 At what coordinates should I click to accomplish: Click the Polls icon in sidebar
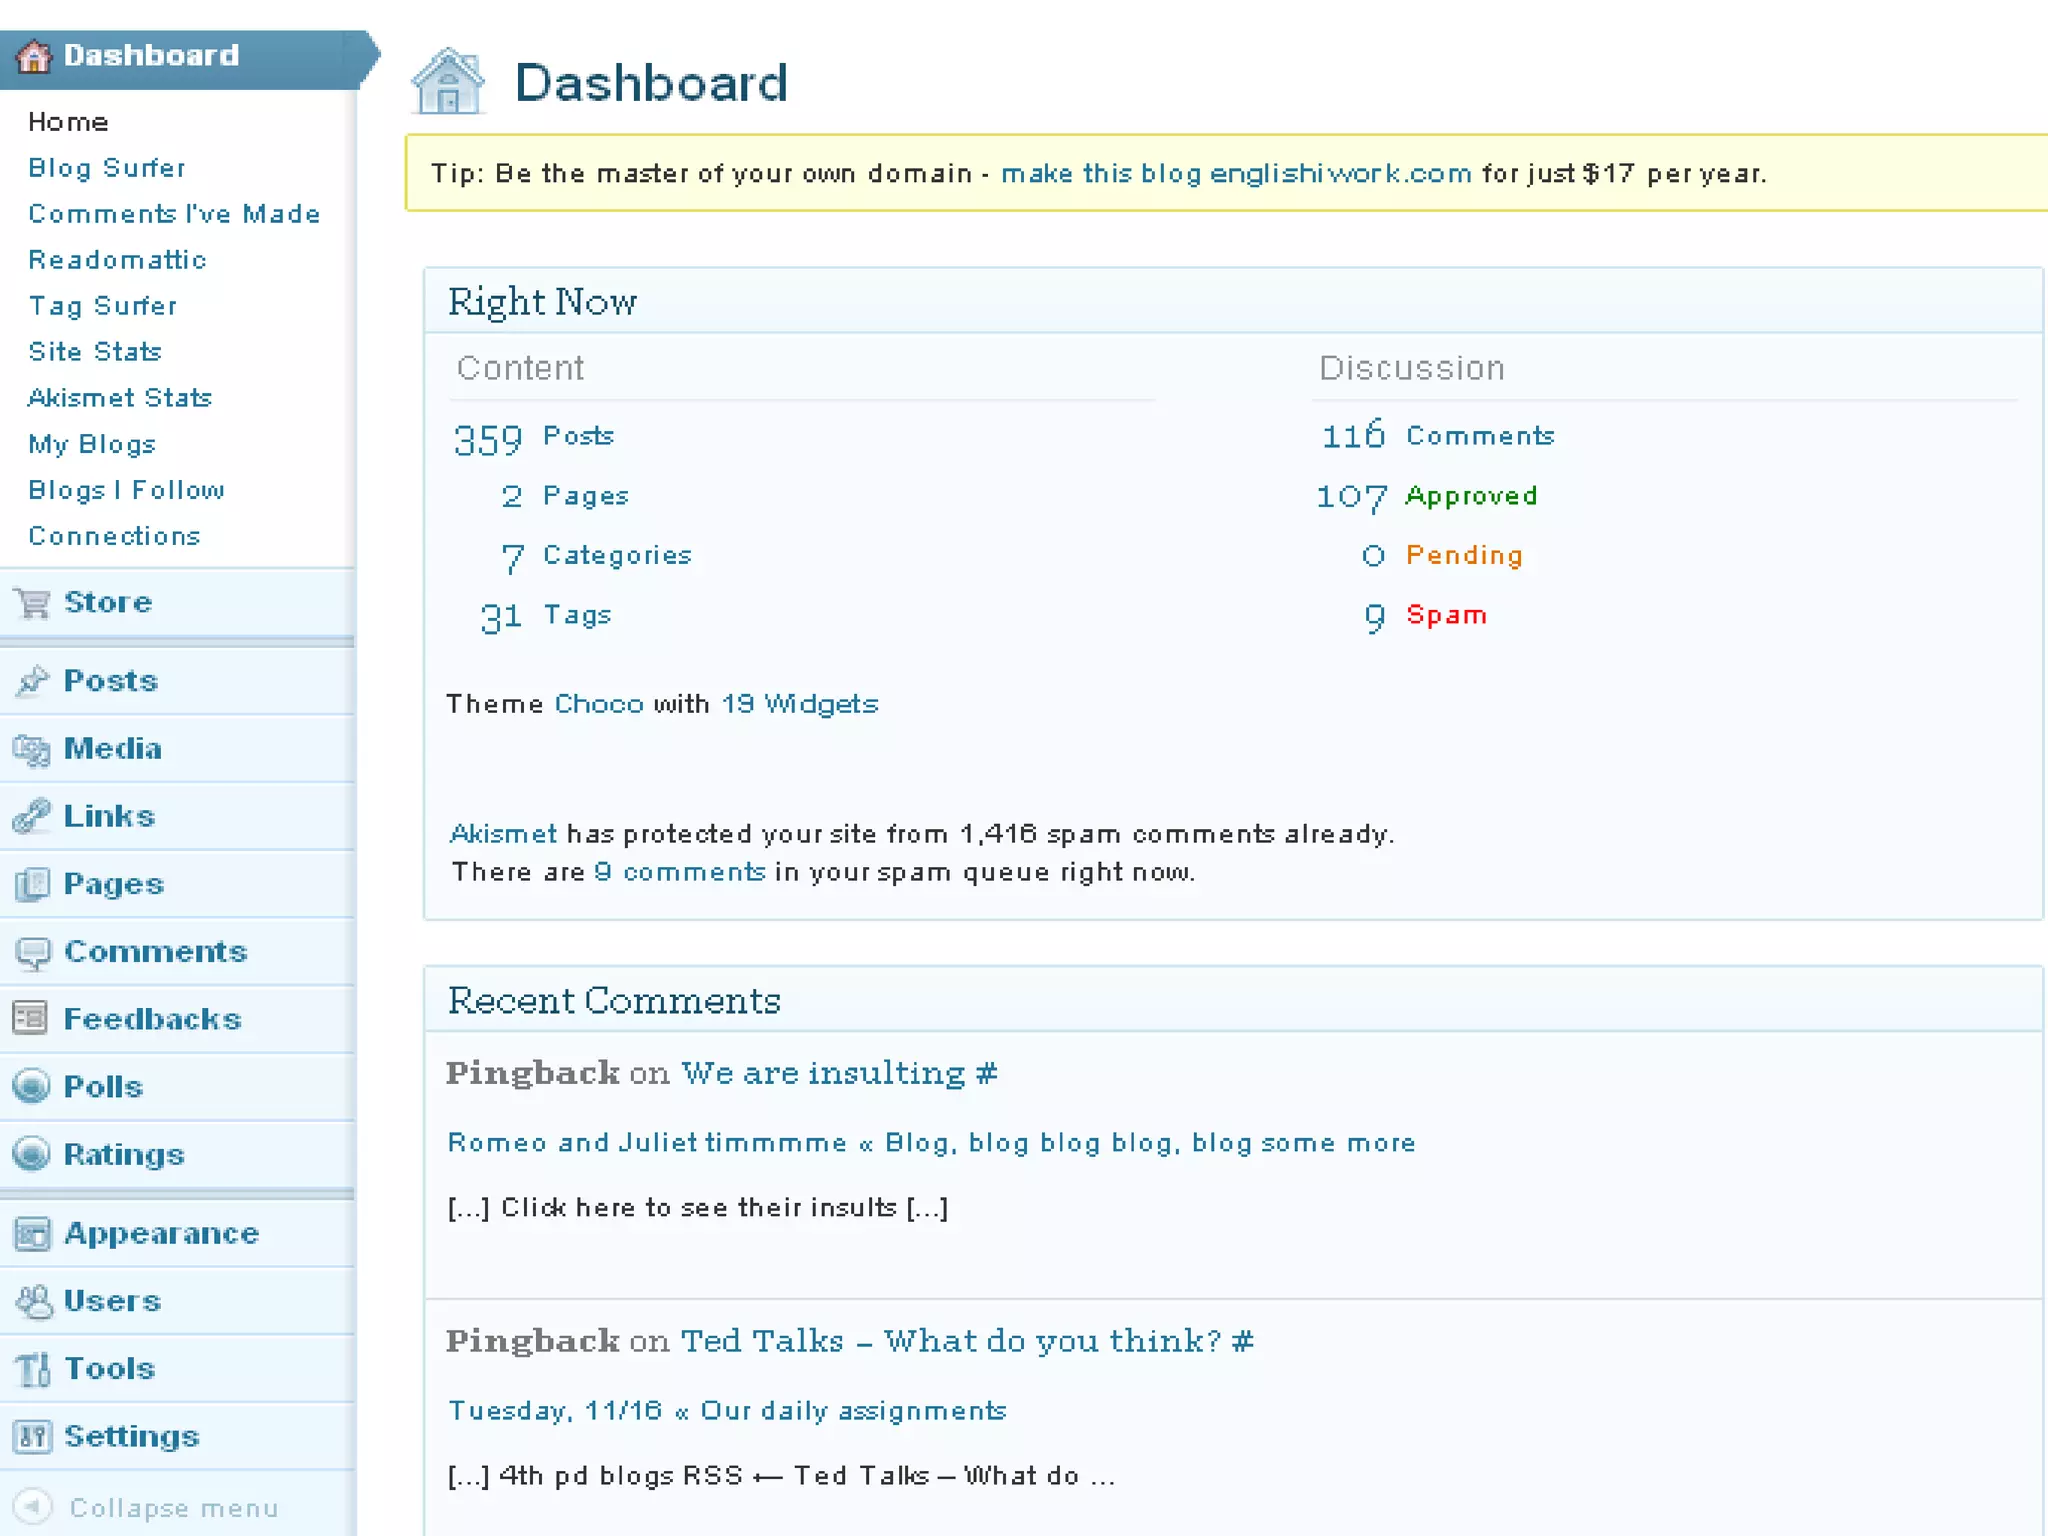[32, 1087]
